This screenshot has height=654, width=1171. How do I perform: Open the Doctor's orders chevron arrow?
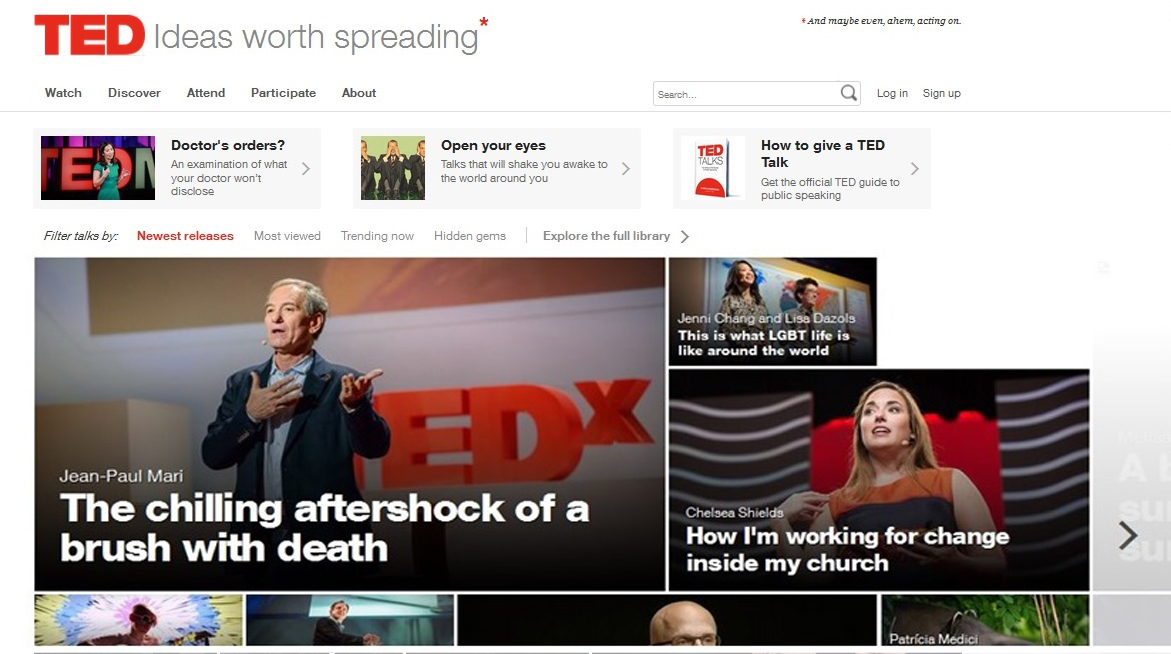[305, 169]
